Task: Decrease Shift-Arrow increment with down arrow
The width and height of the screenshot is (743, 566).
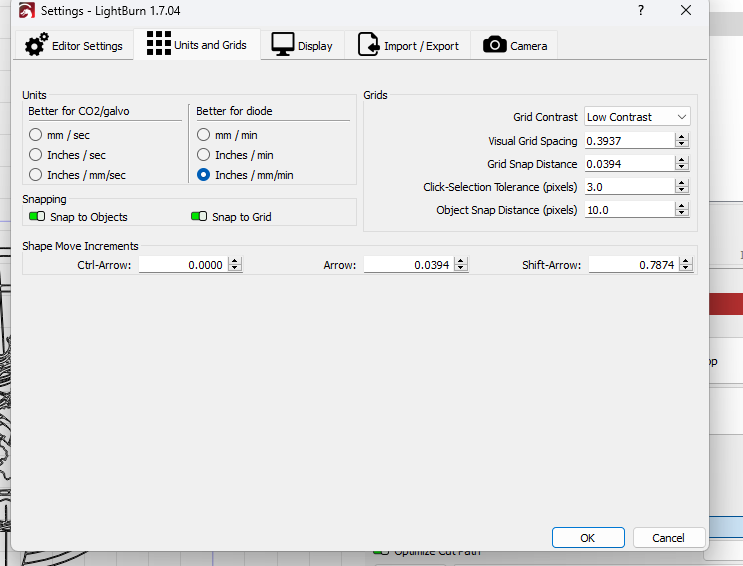Action: [686, 268]
